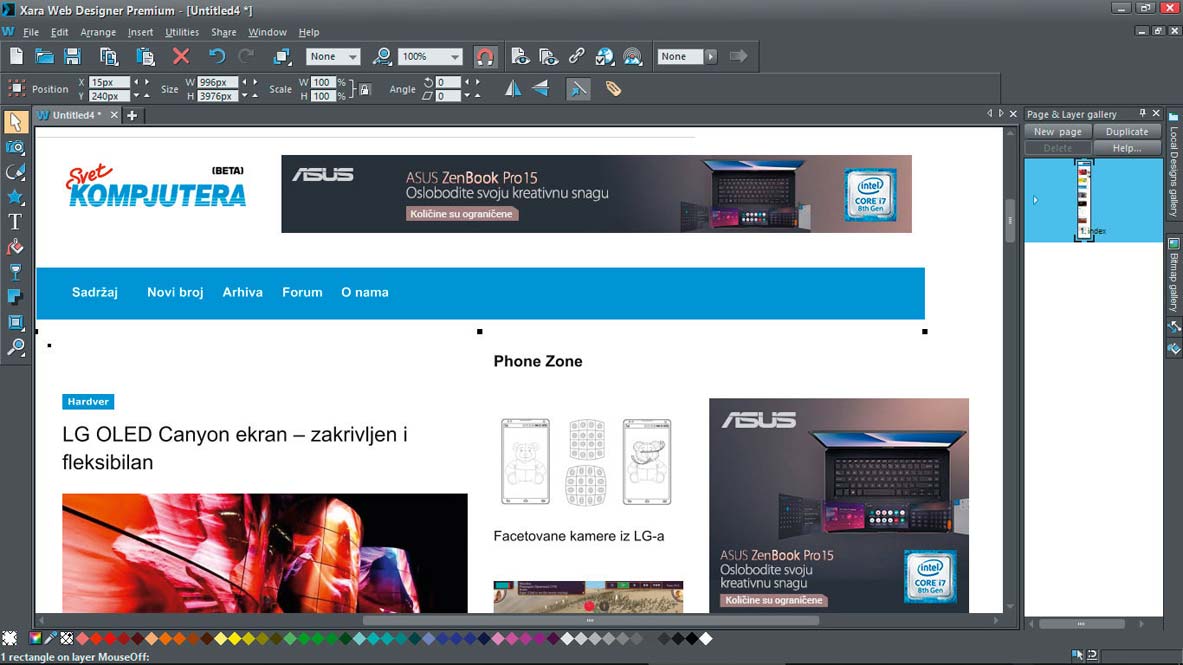The image size is (1183, 665).
Task: Click the orange name tag icon
Action: coord(613,89)
